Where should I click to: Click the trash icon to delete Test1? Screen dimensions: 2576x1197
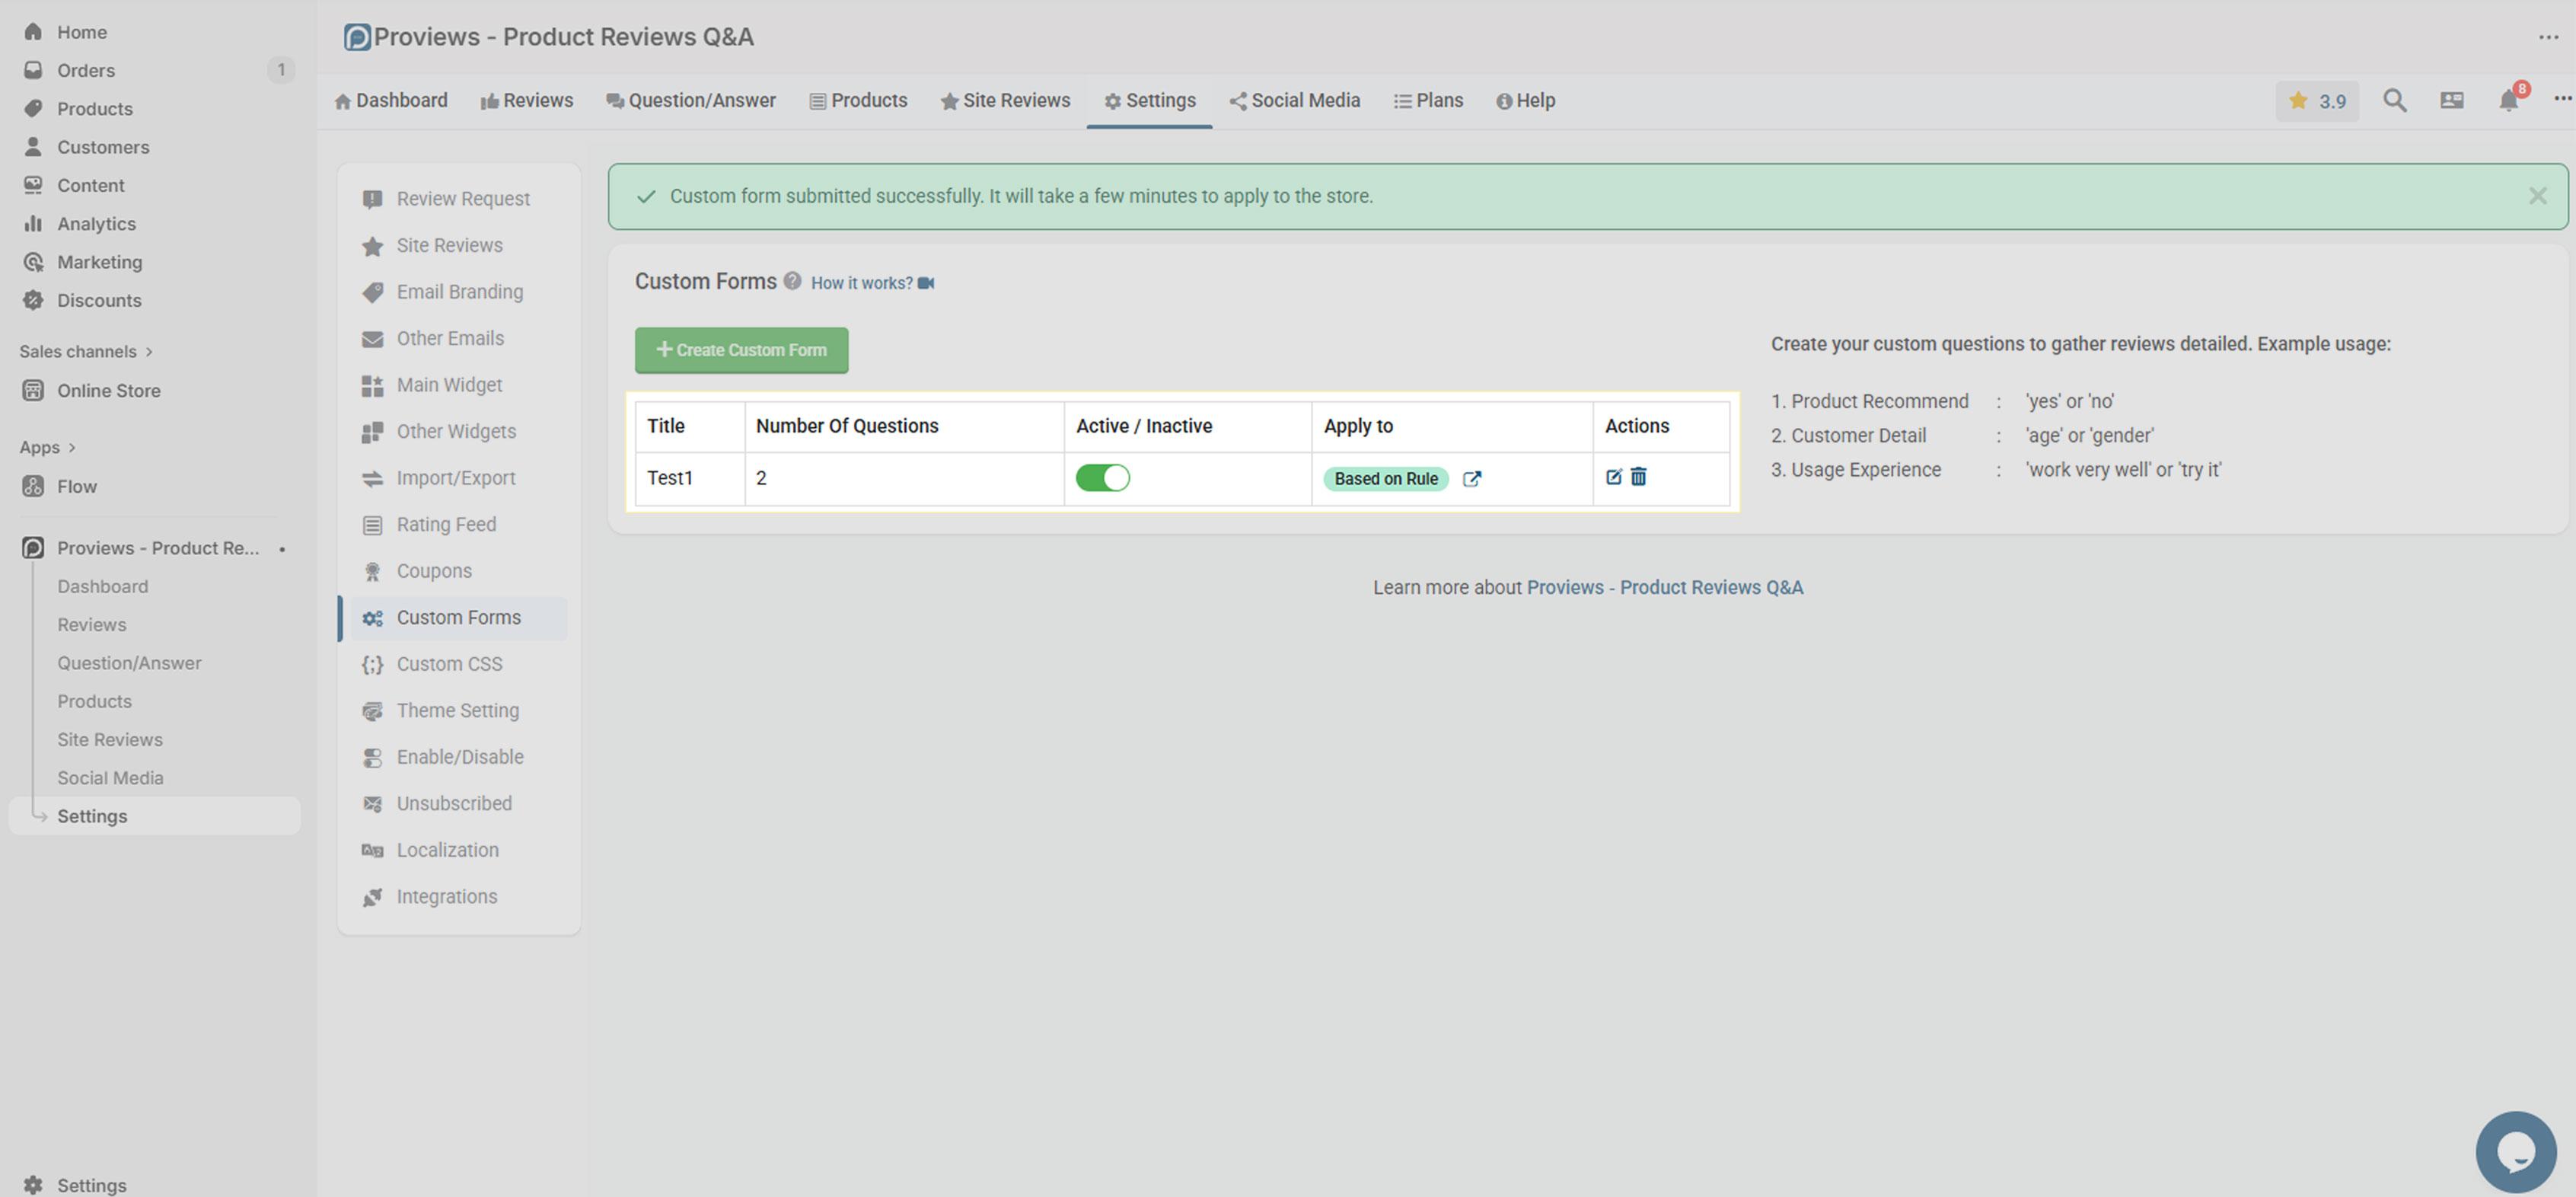(x=1638, y=477)
